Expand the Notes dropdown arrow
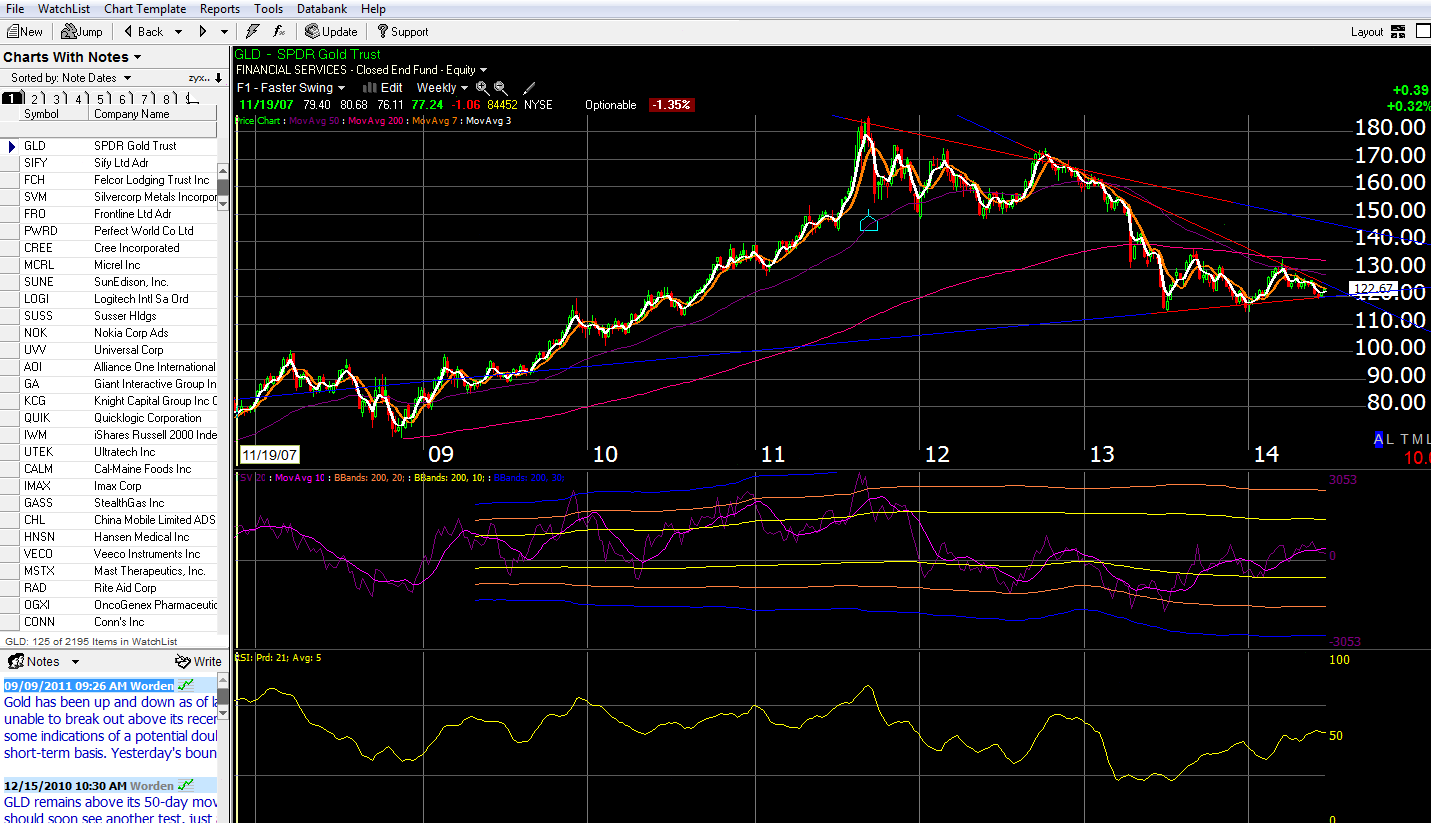 point(75,662)
